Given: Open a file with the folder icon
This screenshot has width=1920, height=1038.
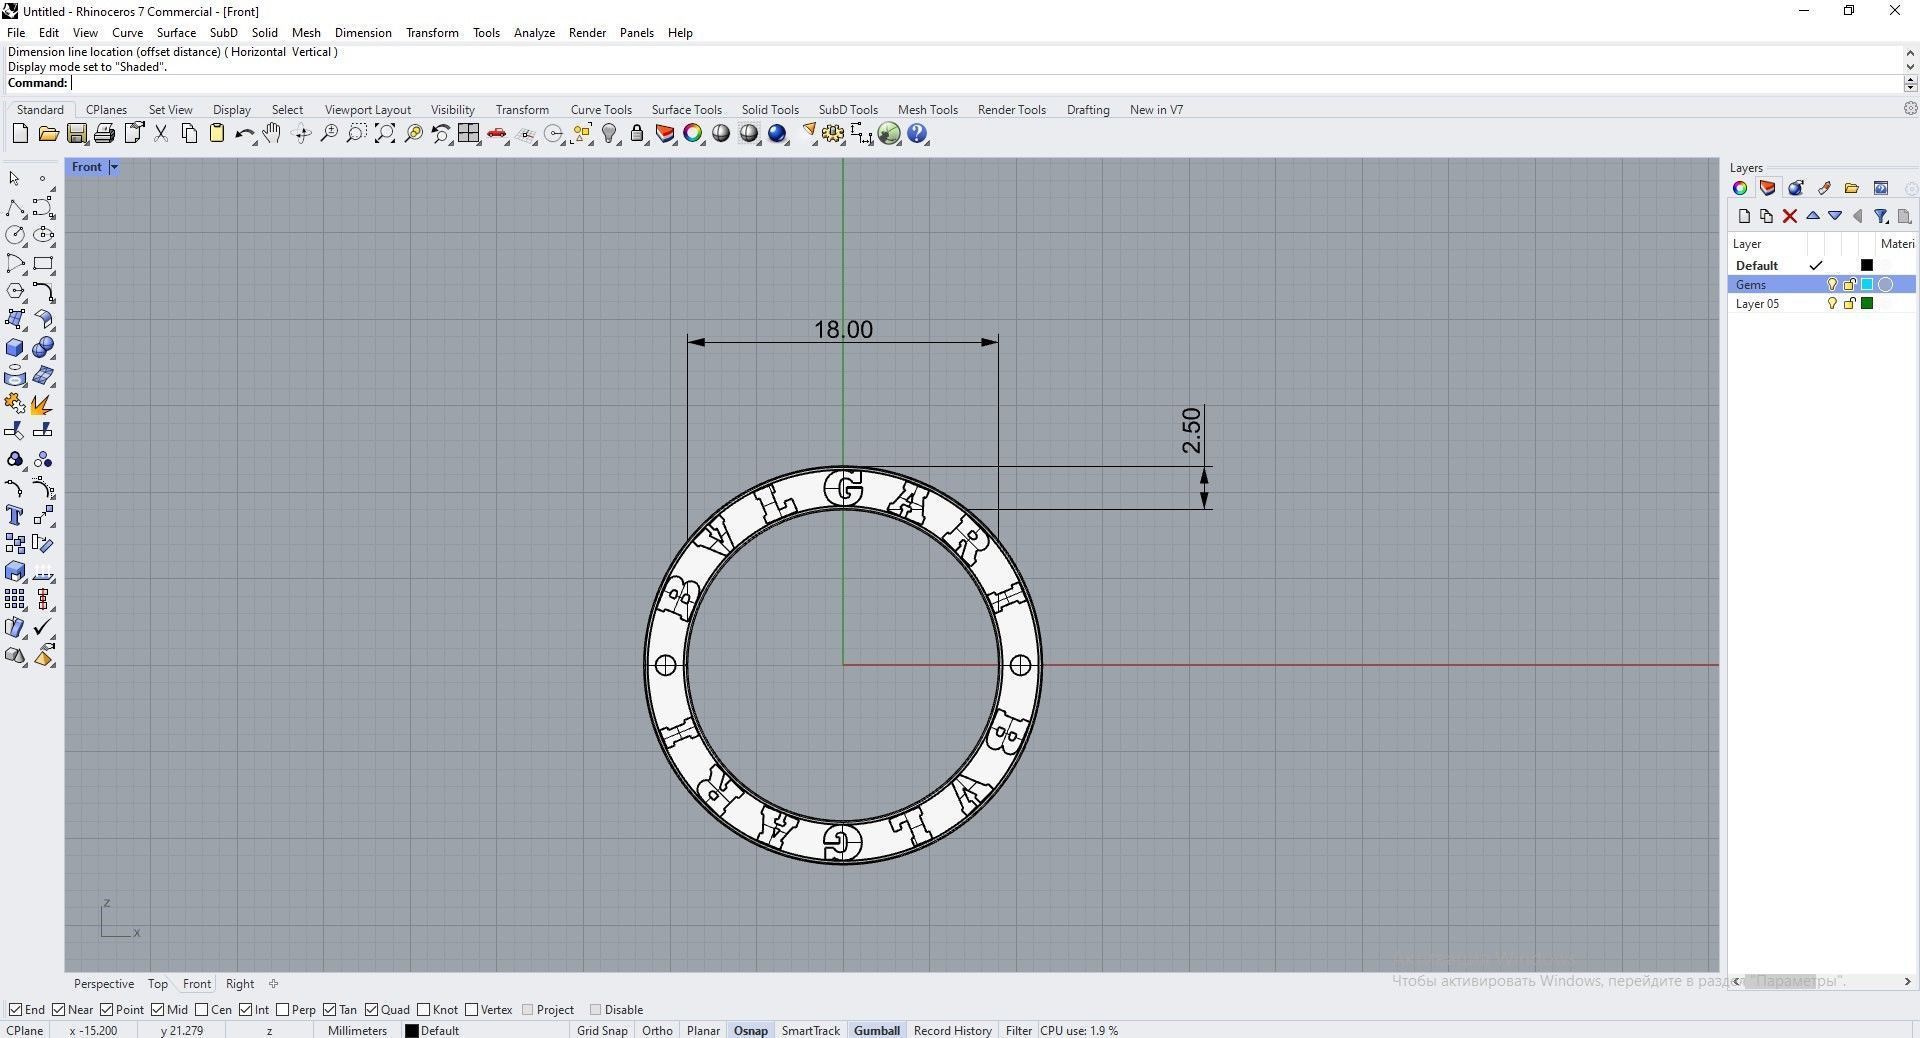Looking at the screenshot, I should point(48,134).
